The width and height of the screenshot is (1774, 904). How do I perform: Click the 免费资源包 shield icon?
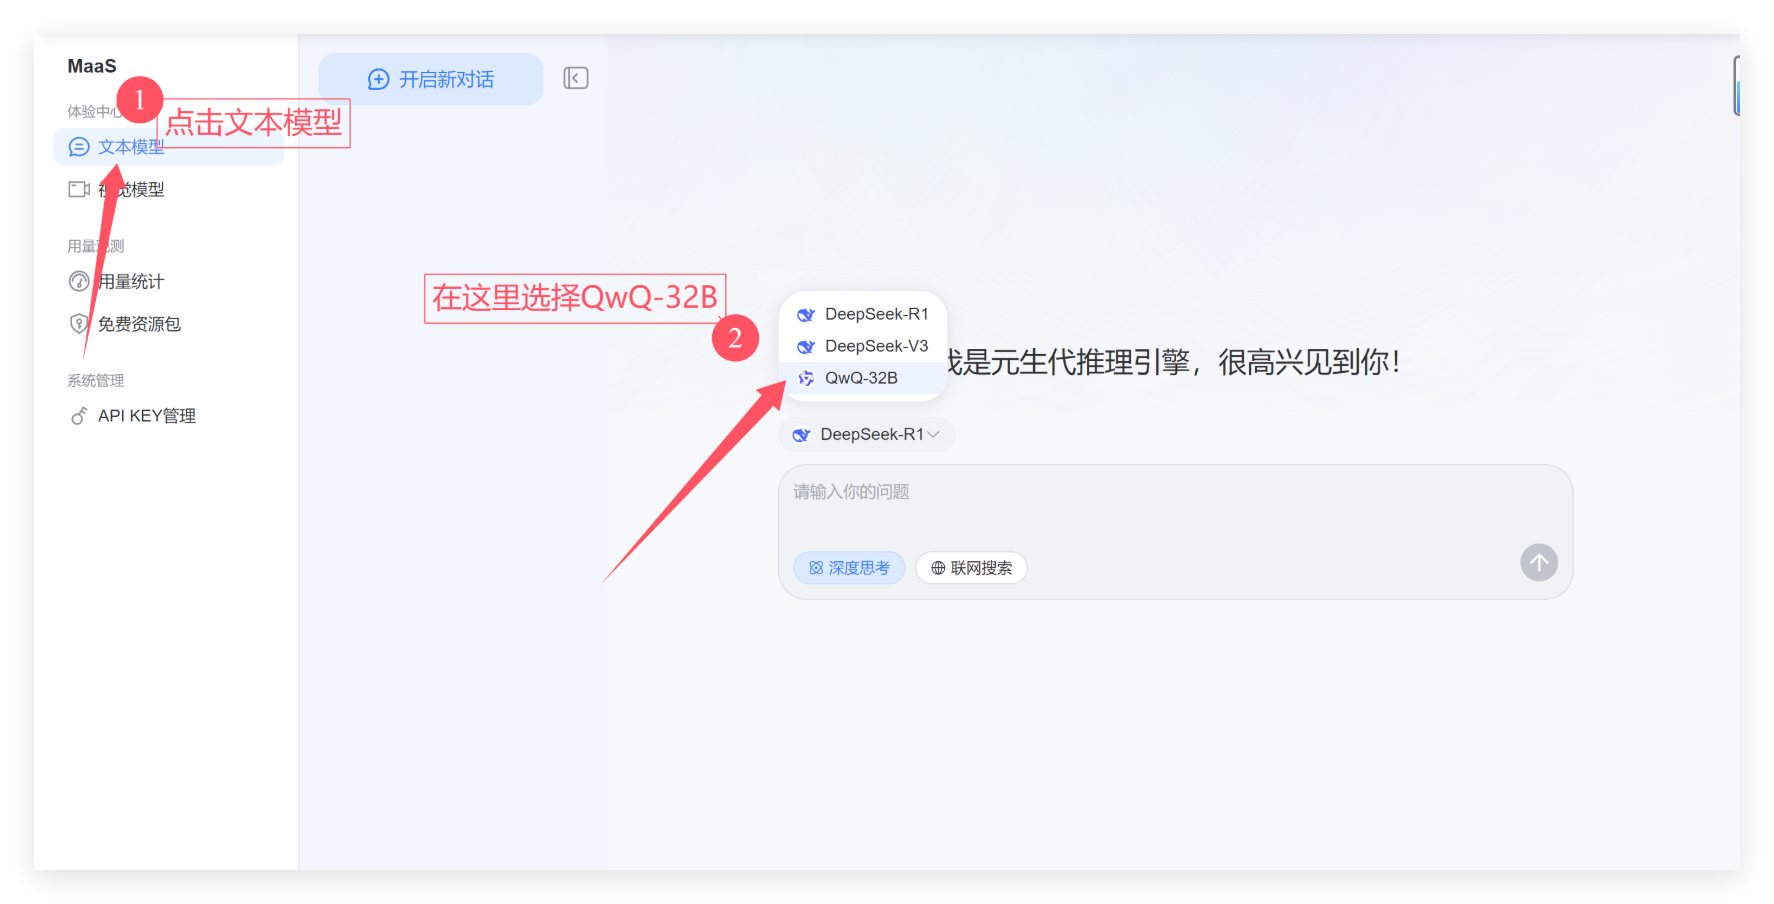point(79,324)
